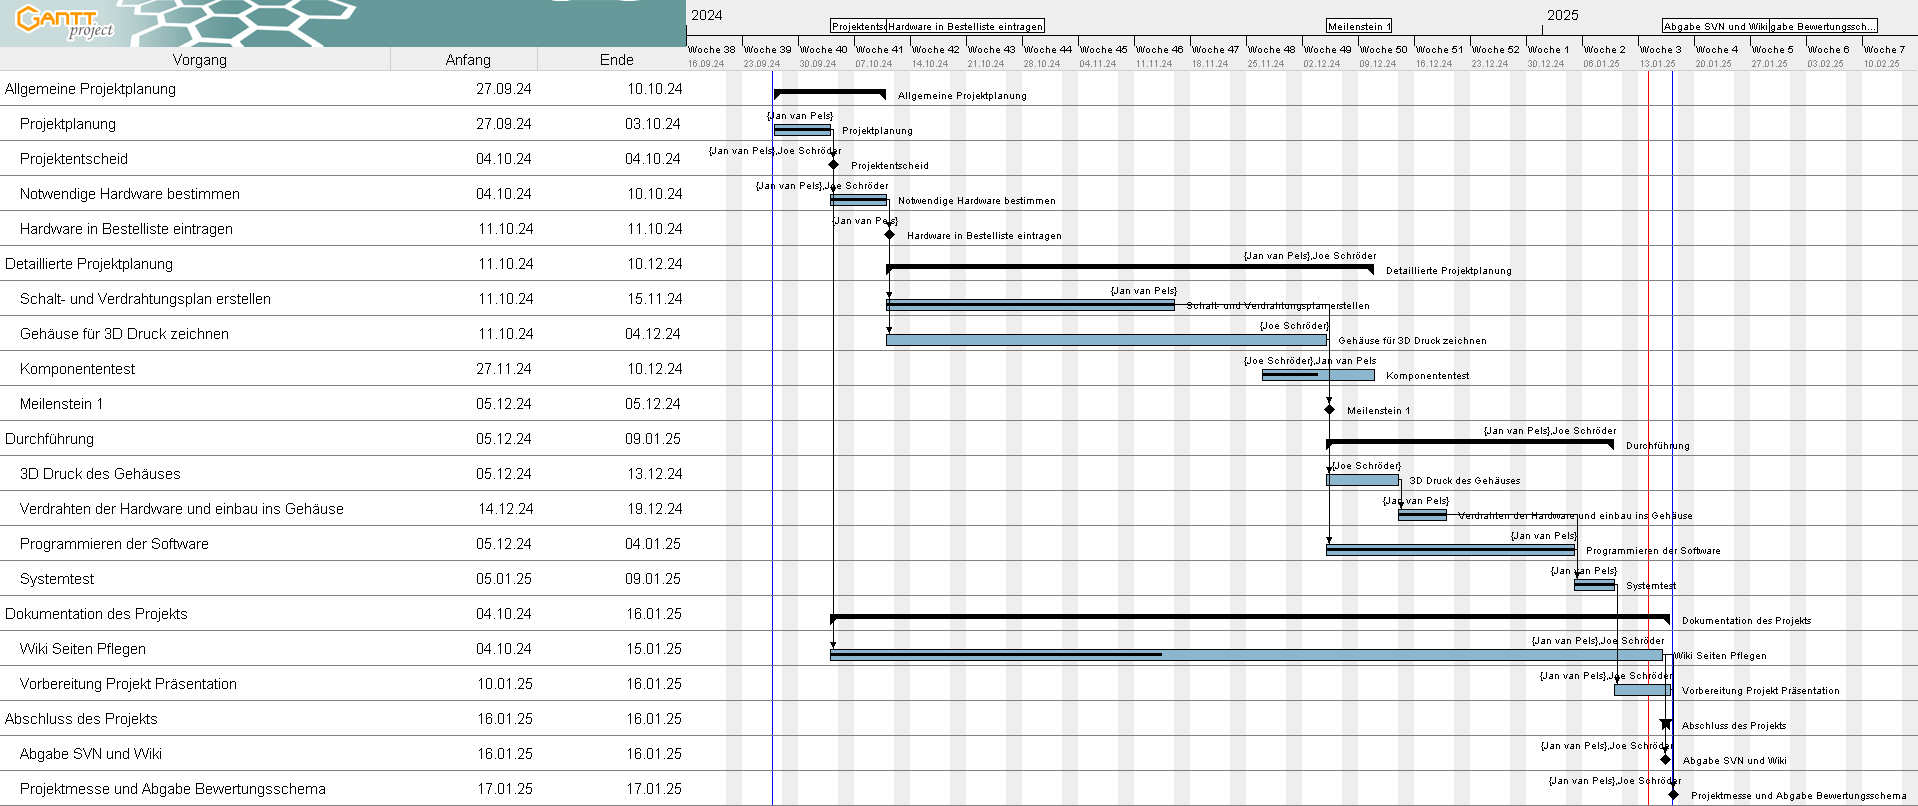Click the start date of Vorbereitung Projekt Präsentation
Image resolution: width=1918 pixels, height=806 pixels.
tap(504, 684)
